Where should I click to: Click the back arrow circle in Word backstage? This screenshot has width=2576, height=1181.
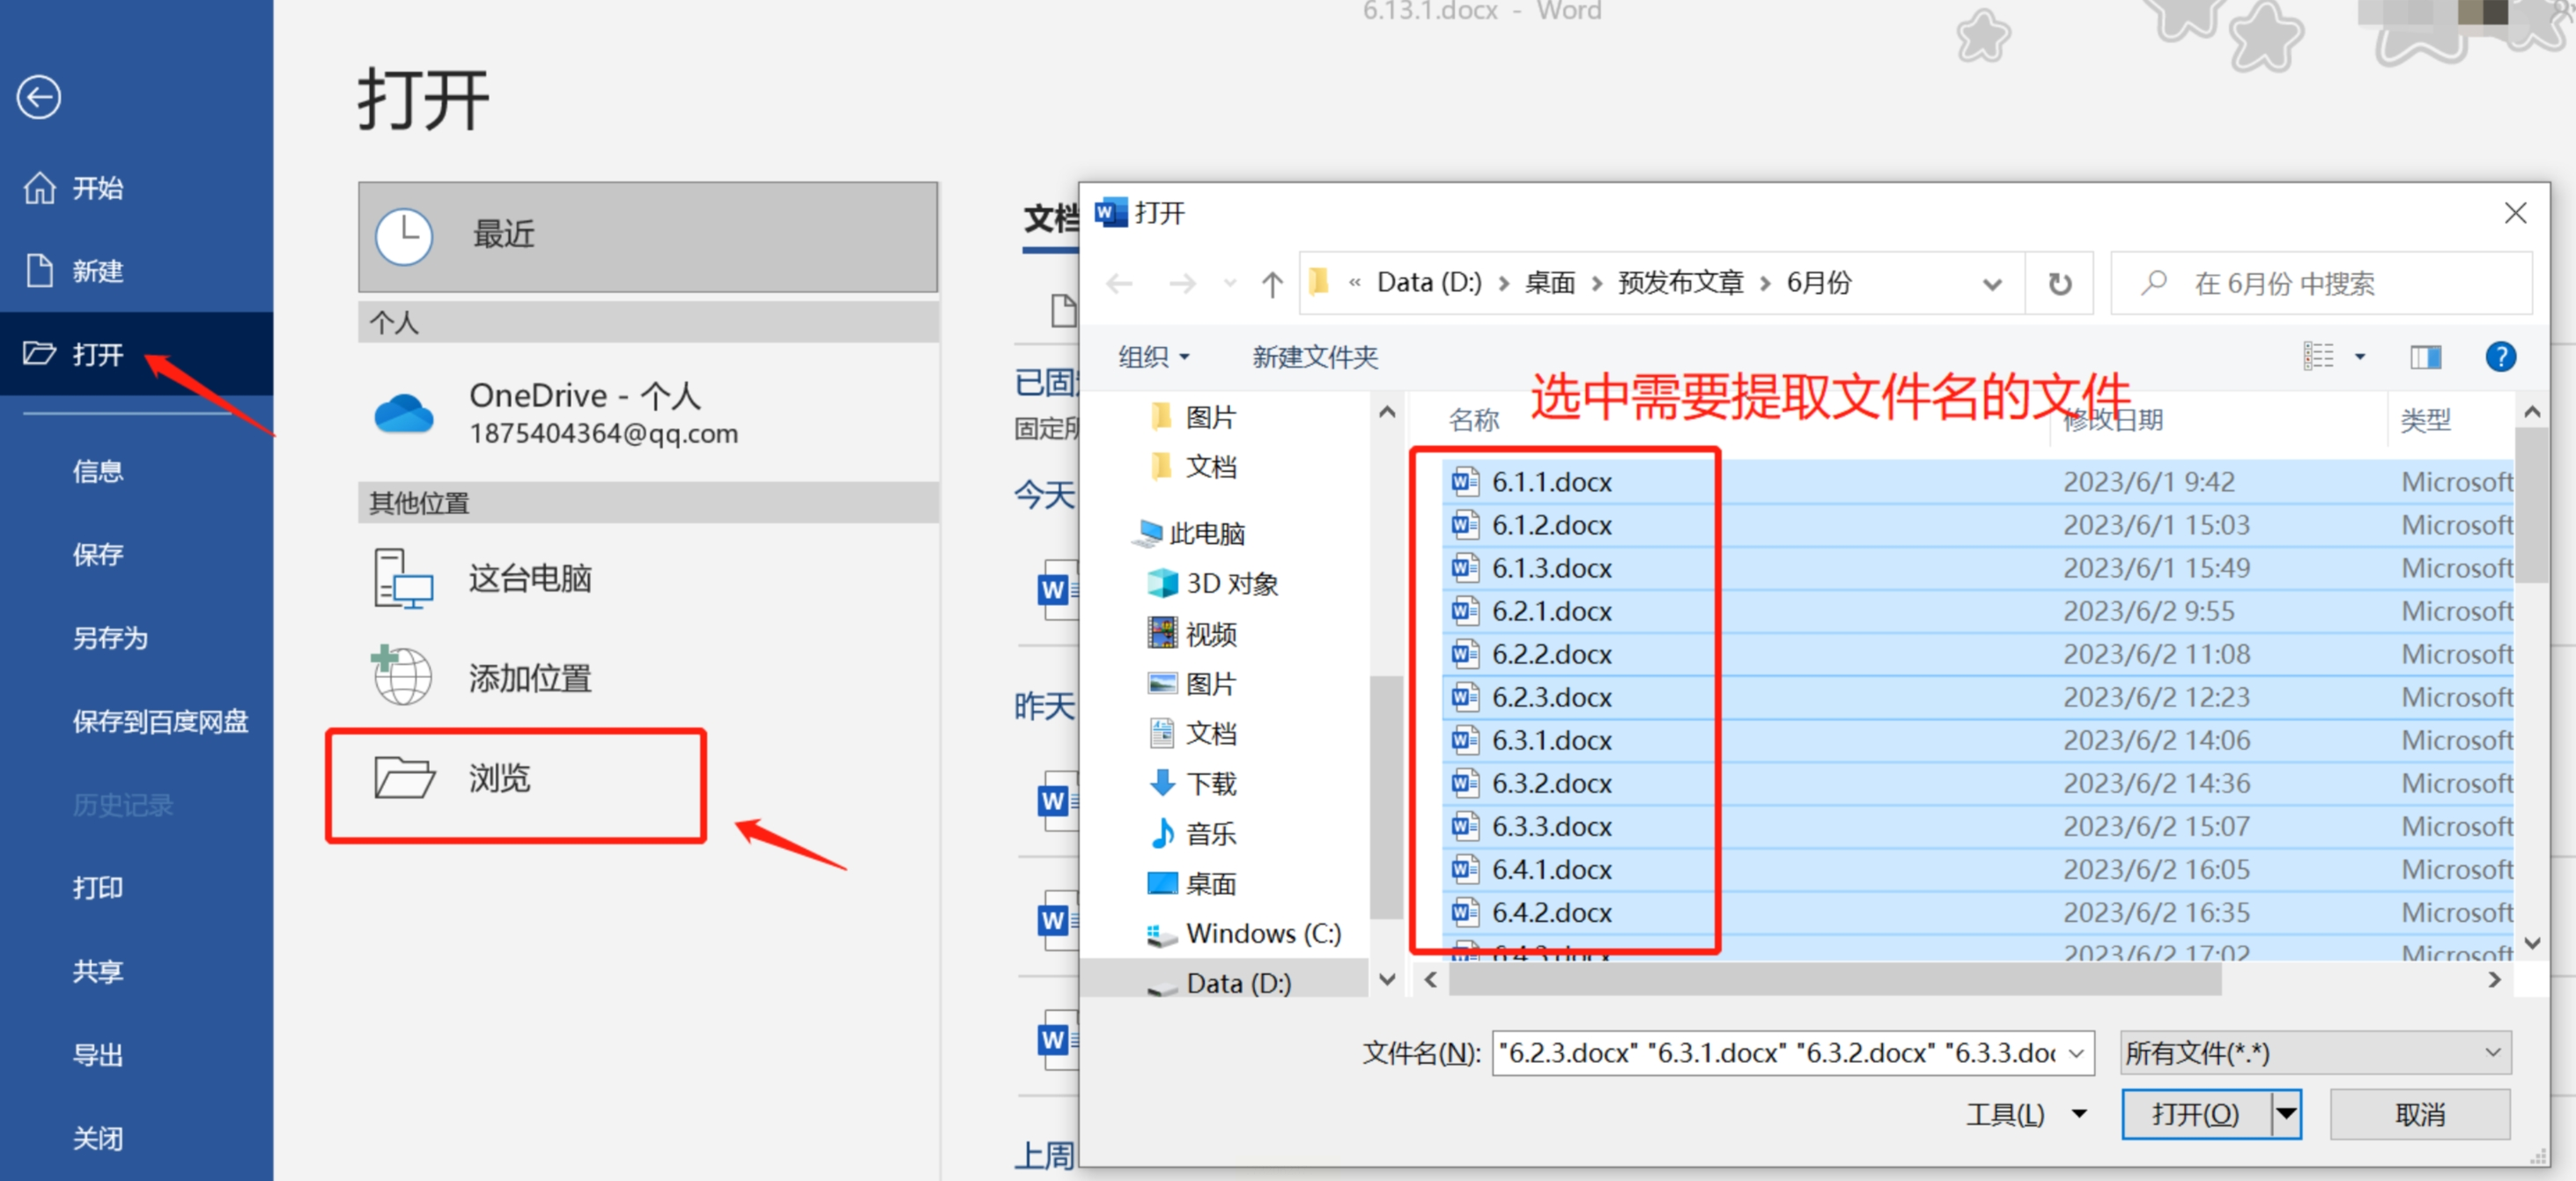coord(39,97)
